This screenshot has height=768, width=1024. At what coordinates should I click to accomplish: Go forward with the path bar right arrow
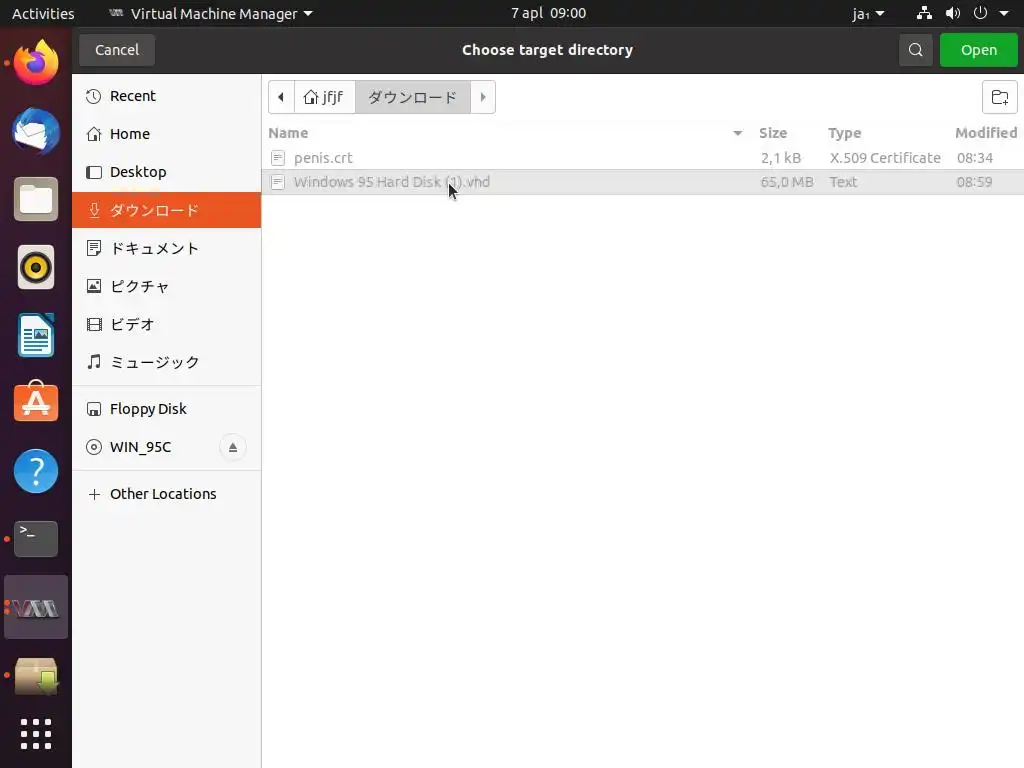pos(483,97)
